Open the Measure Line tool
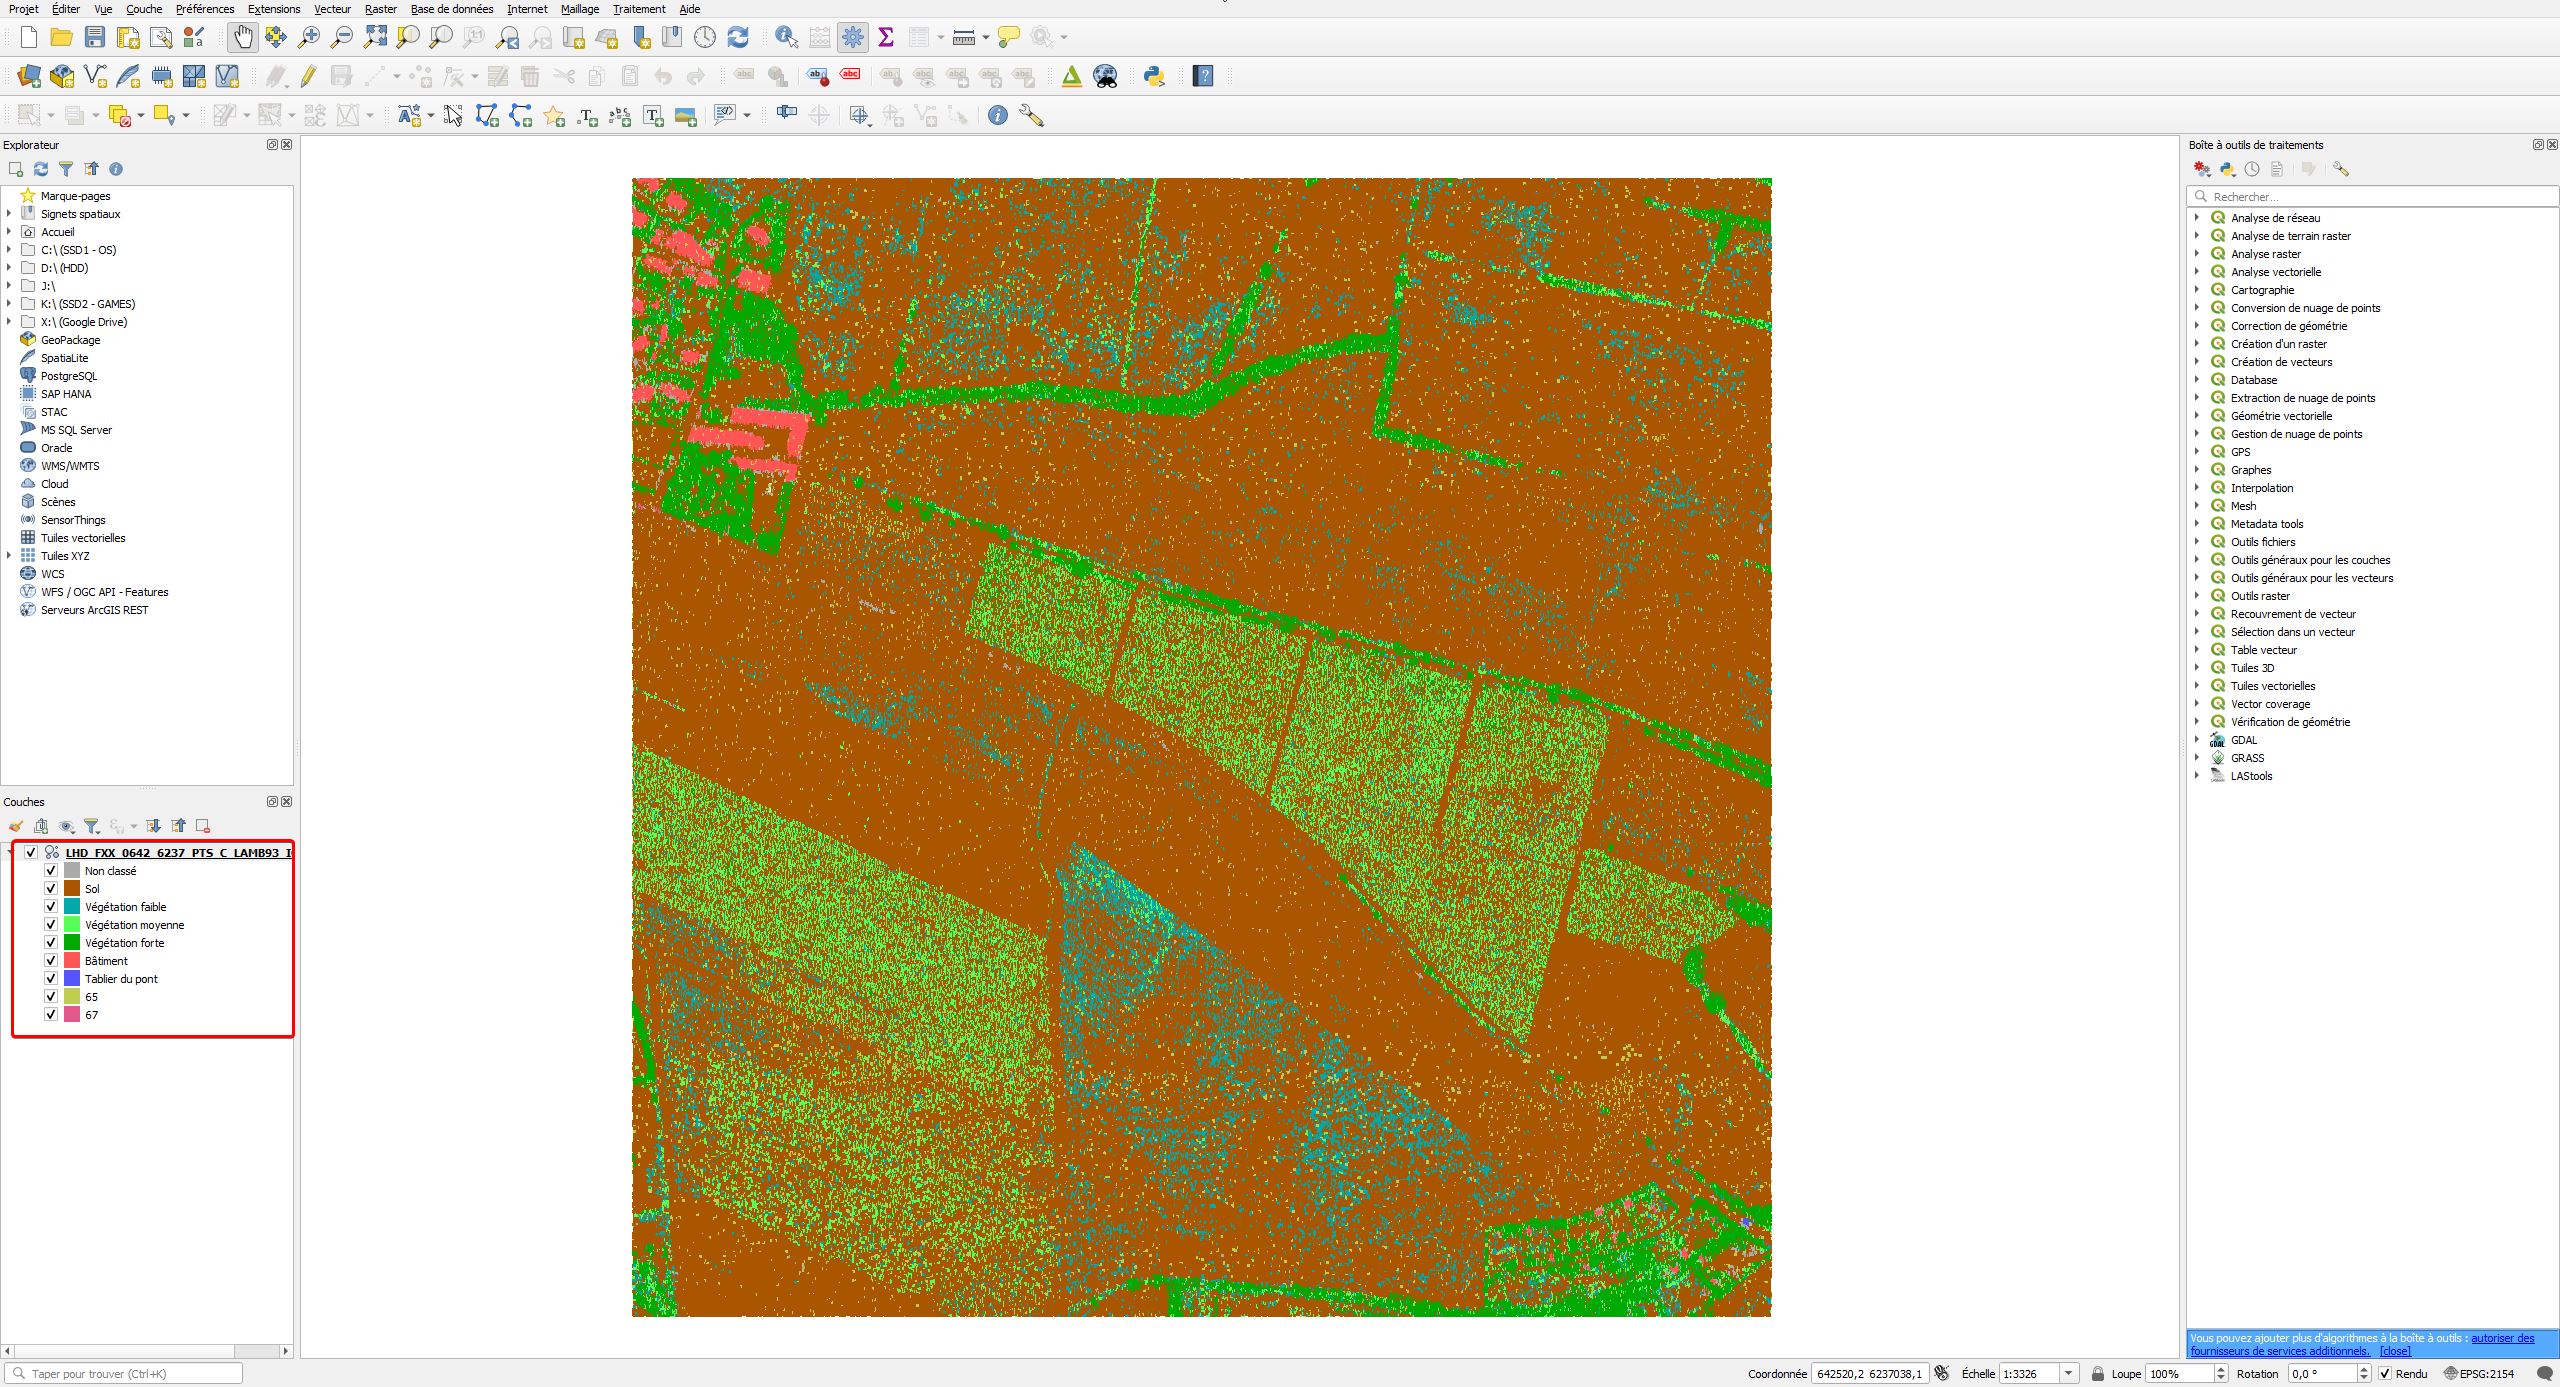The height and width of the screenshot is (1387, 2560). click(x=965, y=37)
